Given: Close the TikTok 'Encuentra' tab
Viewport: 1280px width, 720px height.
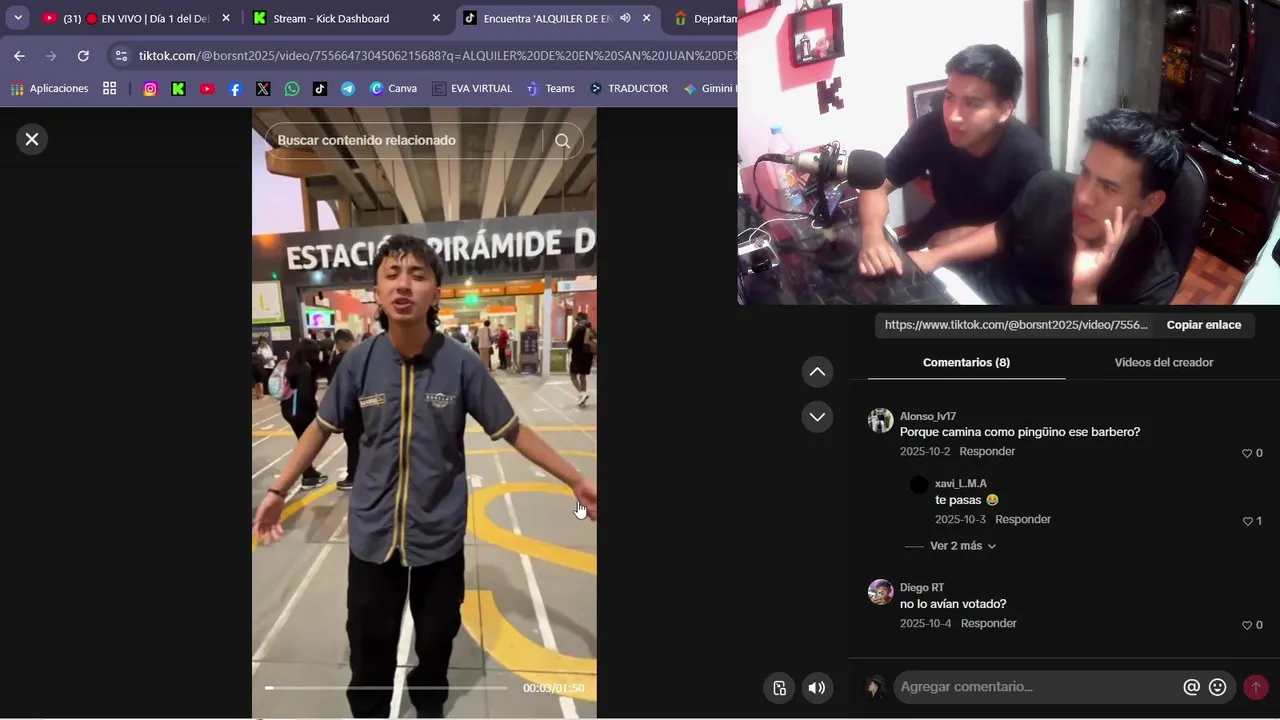Looking at the screenshot, I should coord(646,18).
